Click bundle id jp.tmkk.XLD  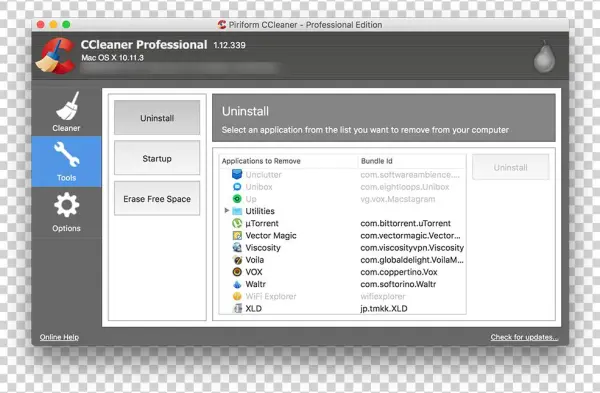coord(384,308)
